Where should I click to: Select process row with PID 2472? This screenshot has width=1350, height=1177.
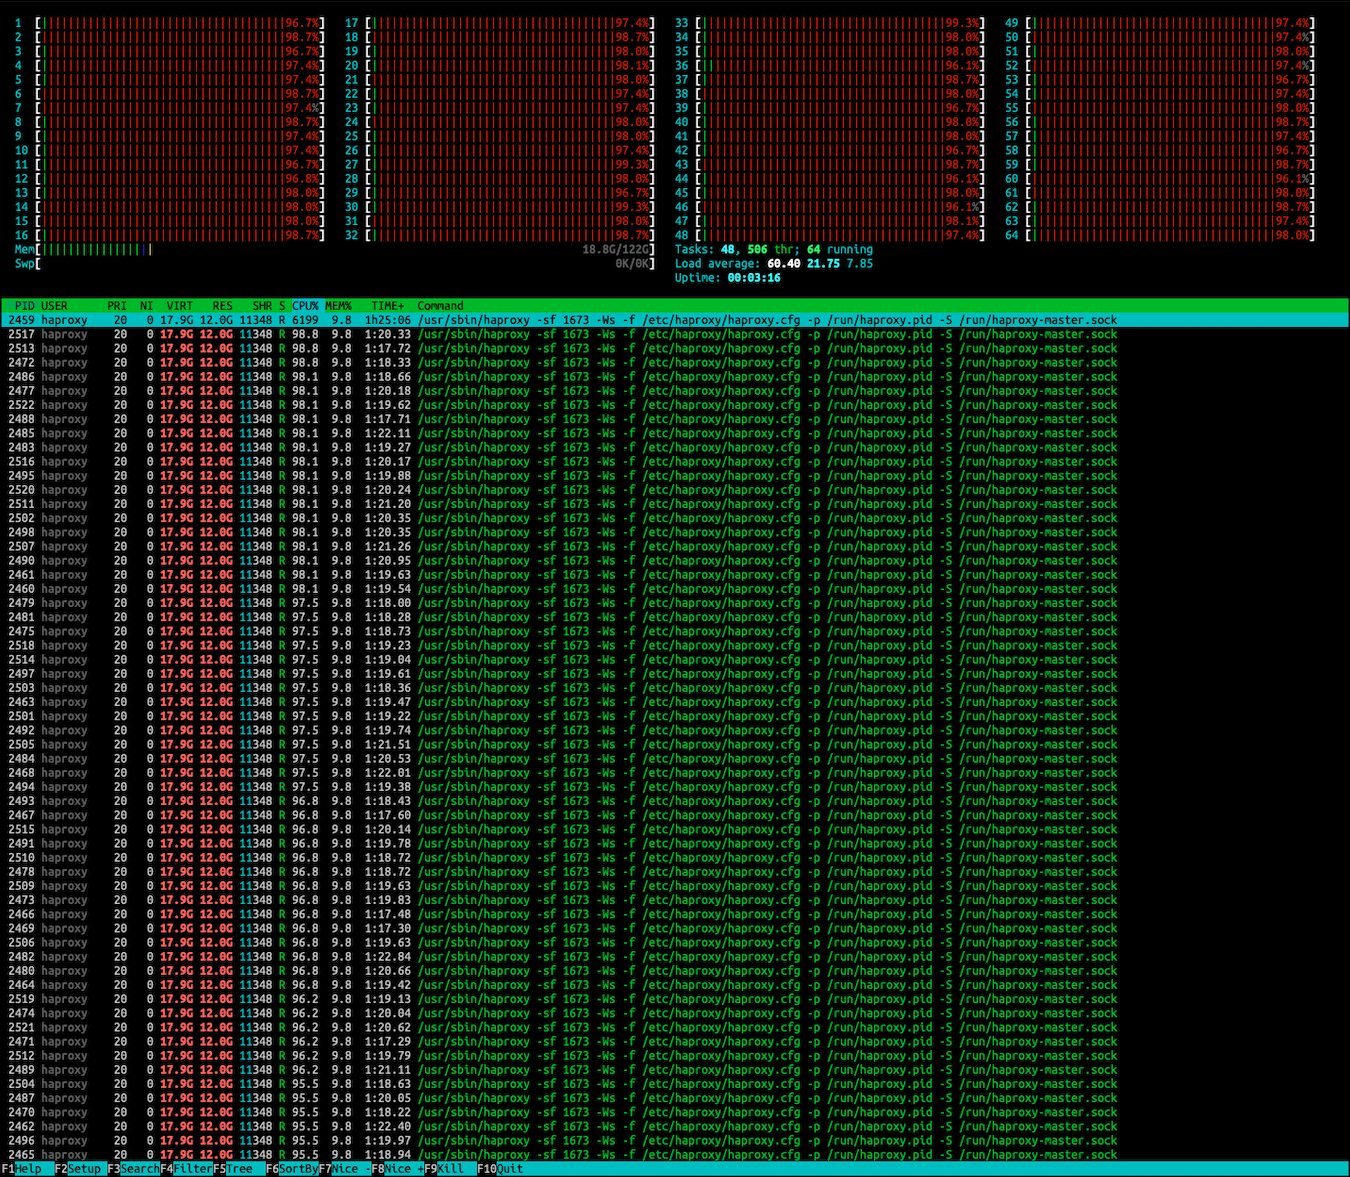tap(674, 363)
